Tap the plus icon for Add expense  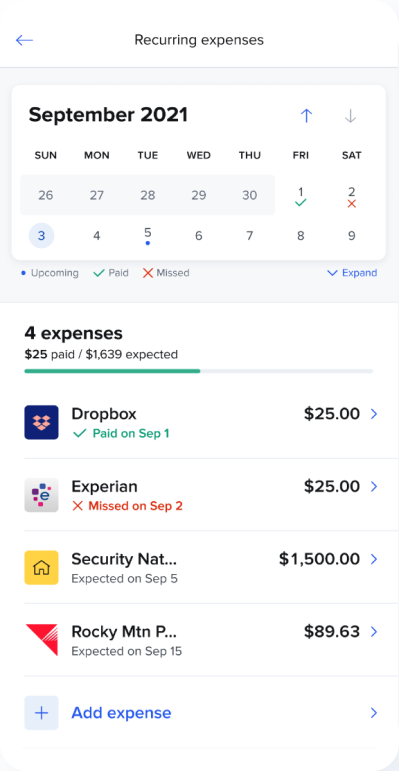point(41,713)
